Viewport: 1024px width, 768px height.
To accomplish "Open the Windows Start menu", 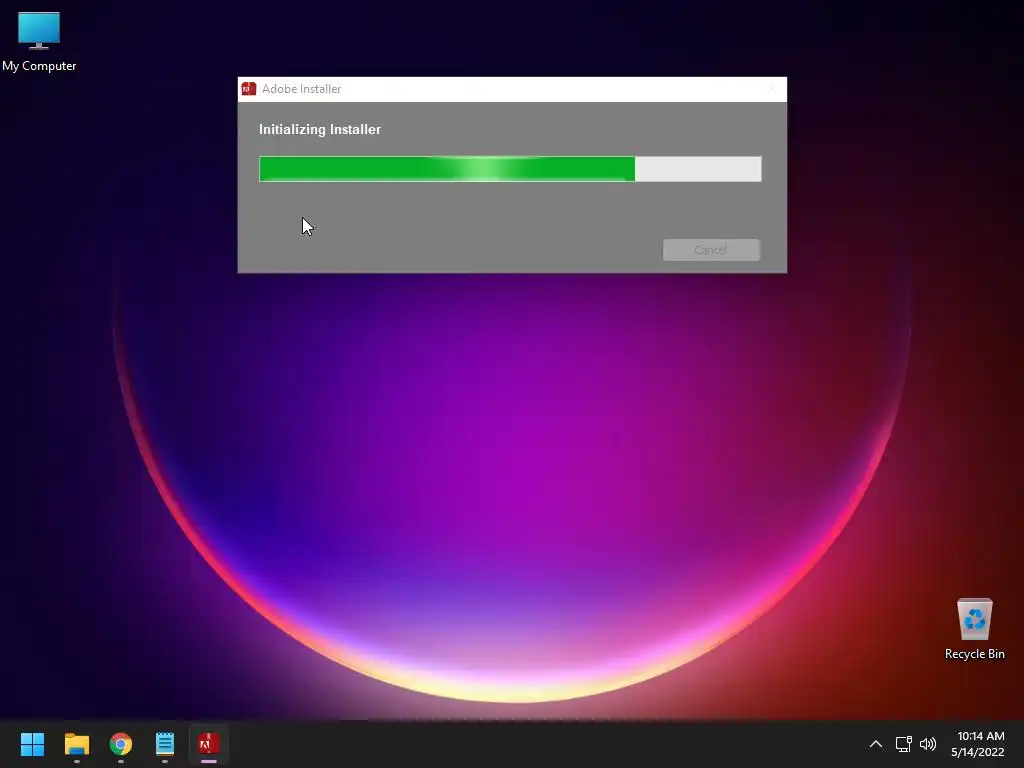I will 32,744.
